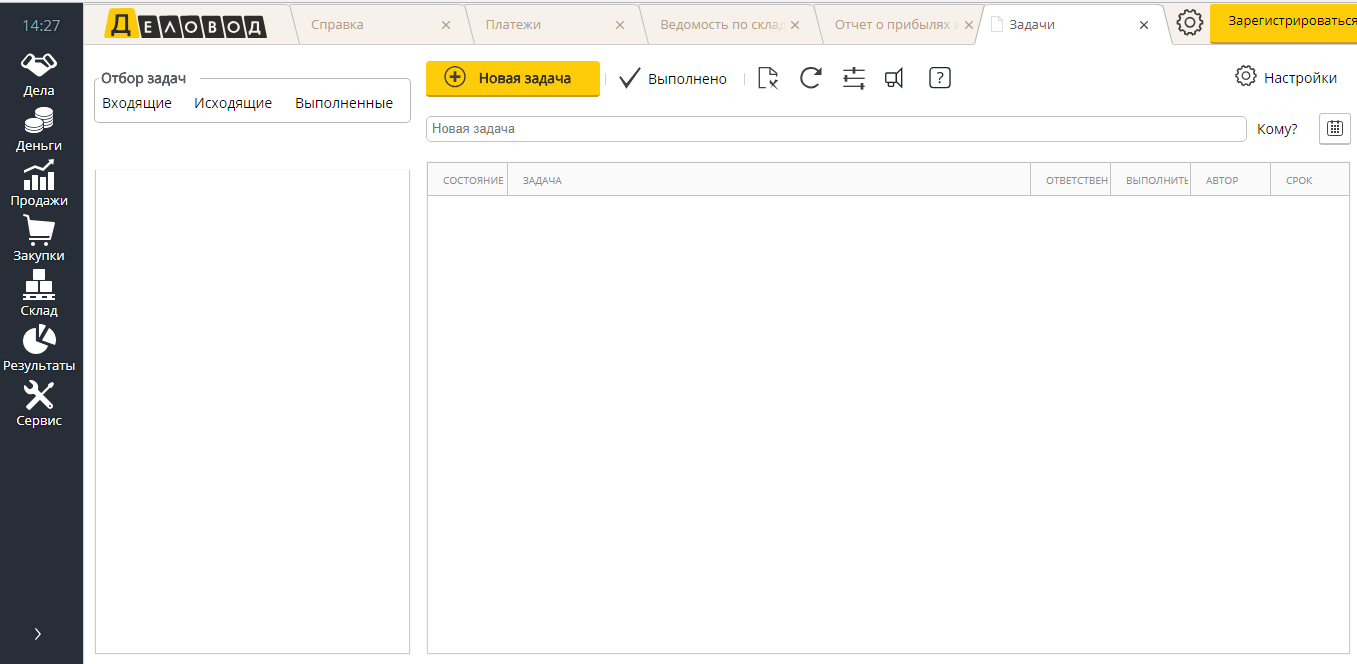Open the question mark help icon
Image resolution: width=1357 pixels, height=664 pixels.
coord(939,78)
